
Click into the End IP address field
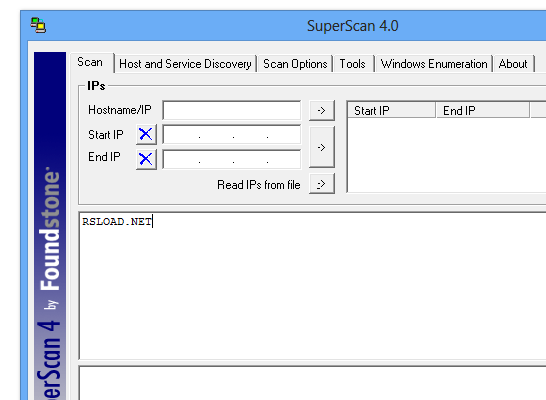tap(232, 159)
